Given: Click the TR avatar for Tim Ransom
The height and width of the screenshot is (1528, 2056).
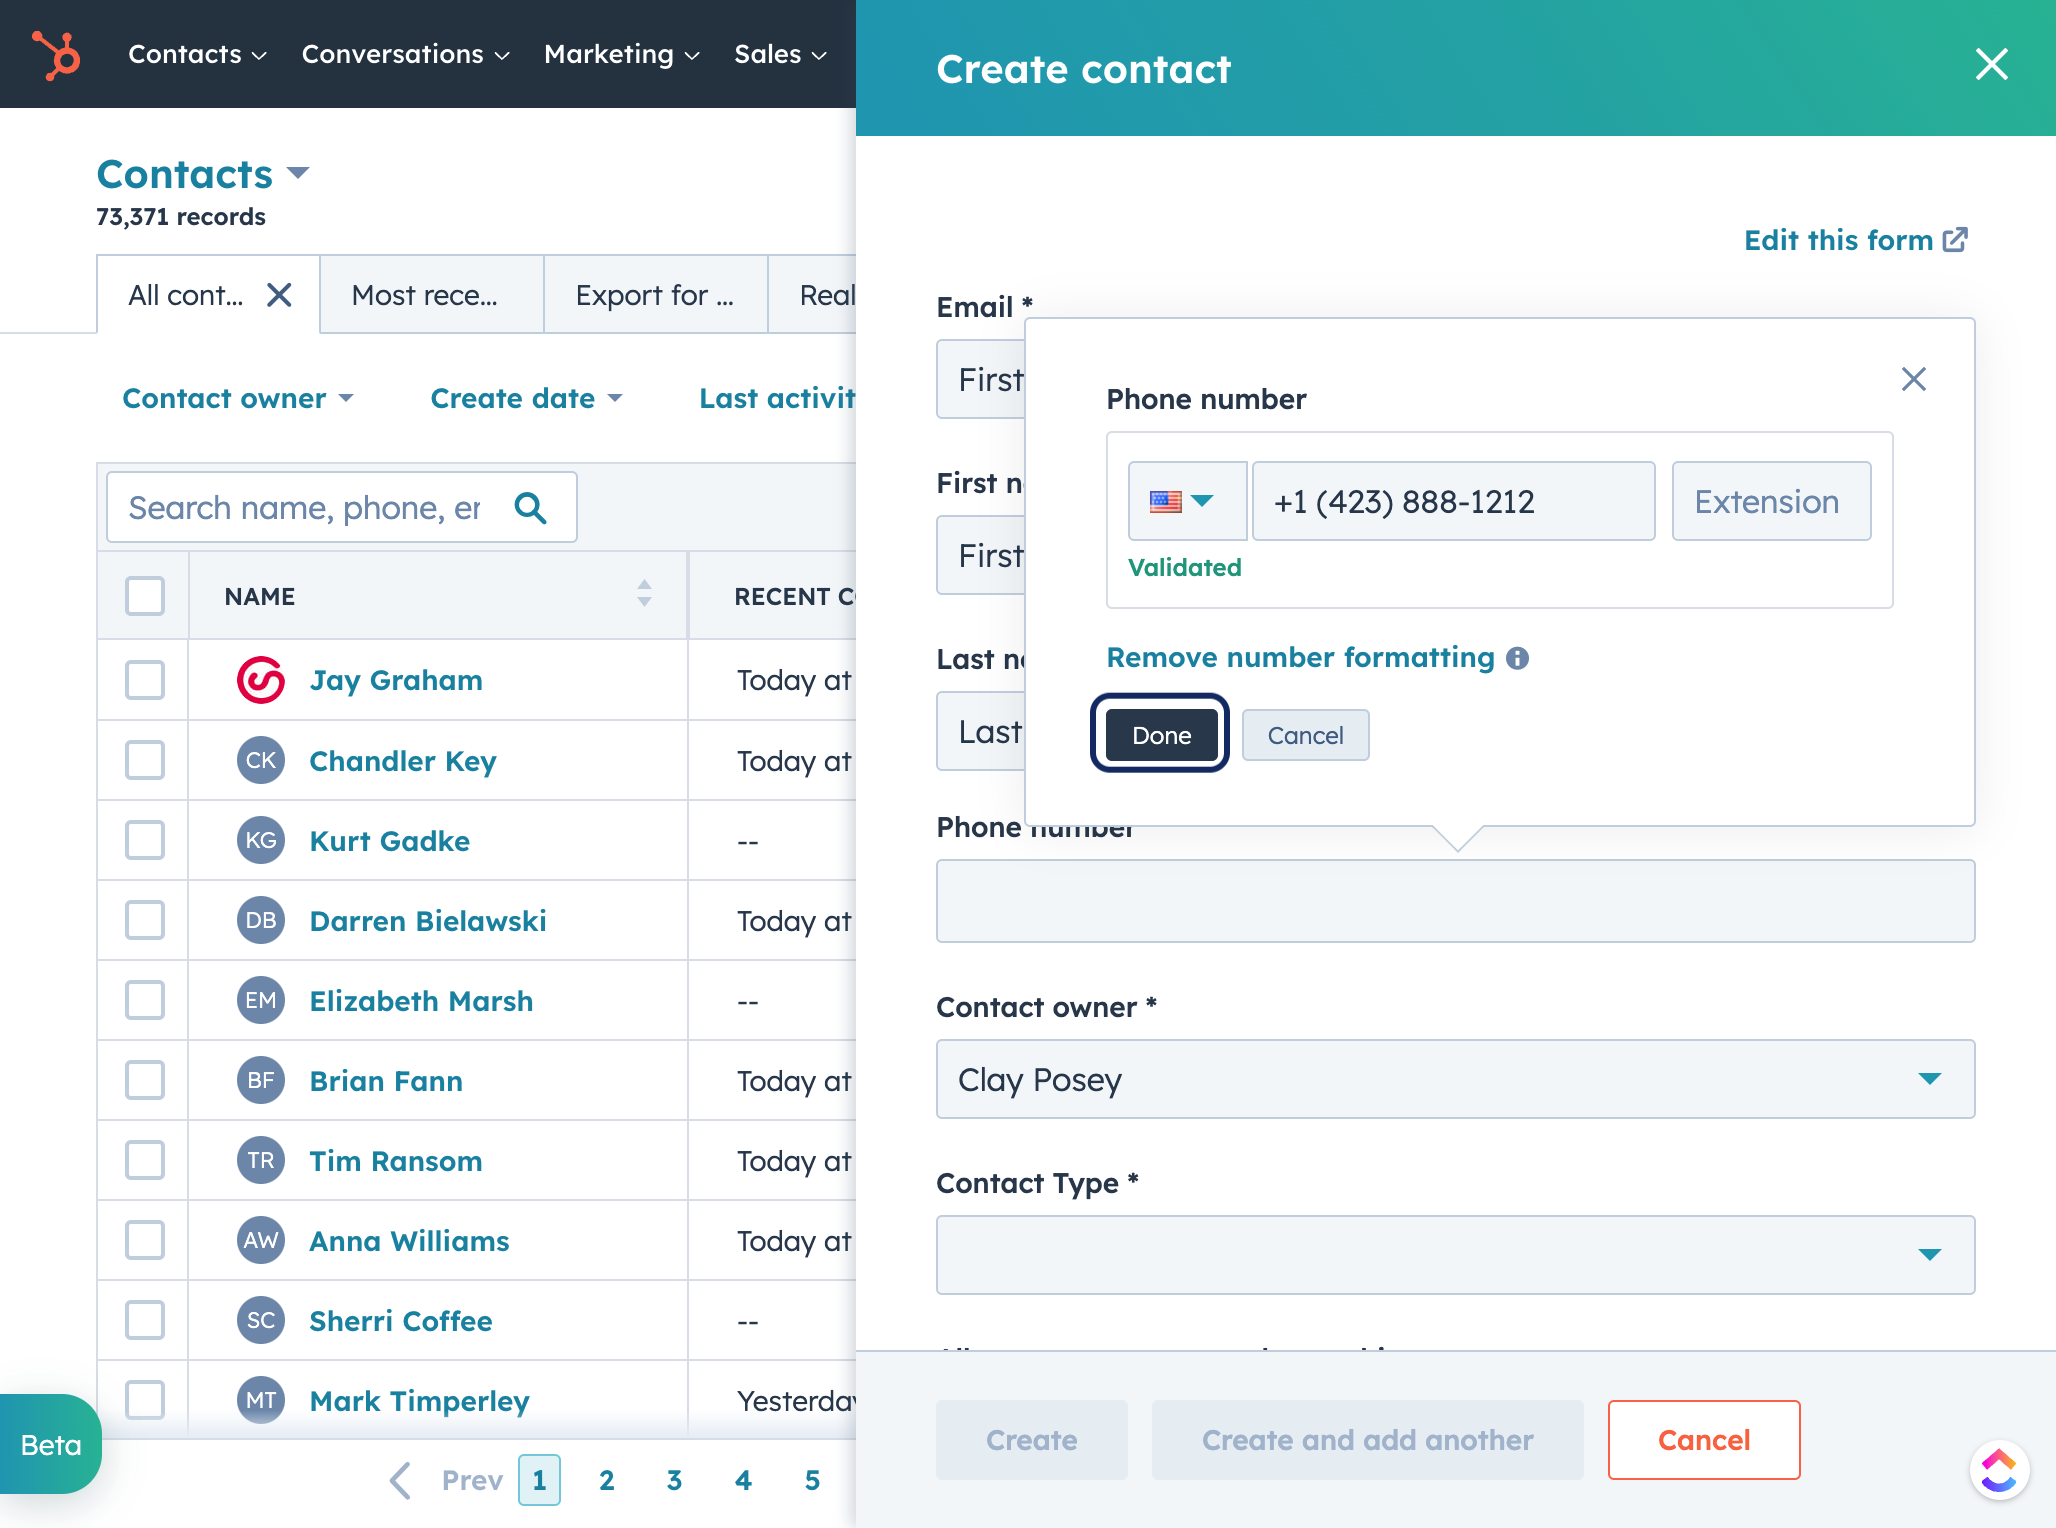Looking at the screenshot, I should pos(261,1160).
